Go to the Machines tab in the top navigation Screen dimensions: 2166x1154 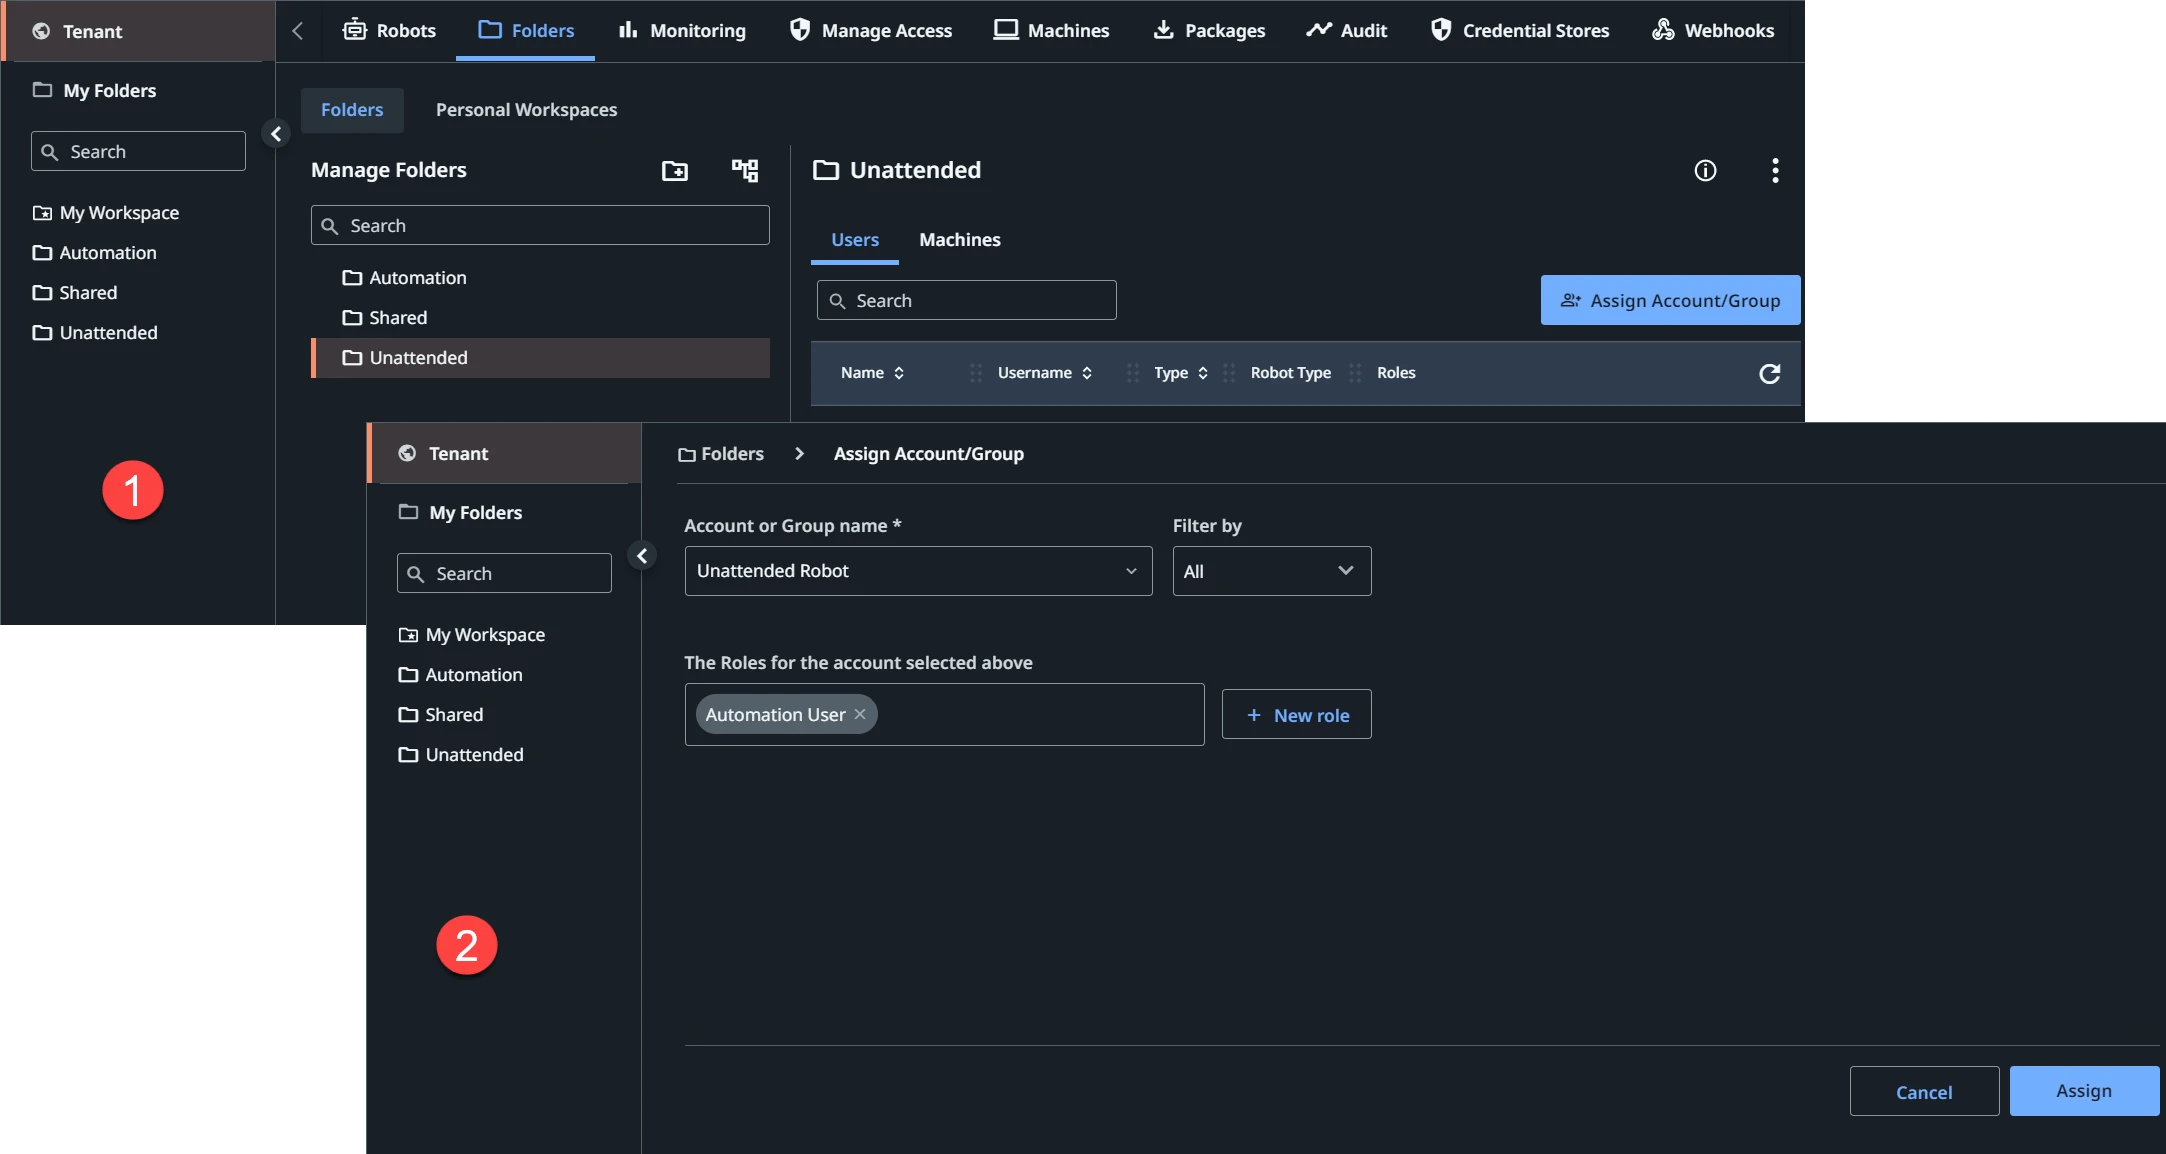pyautogui.click(x=1051, y=30)
